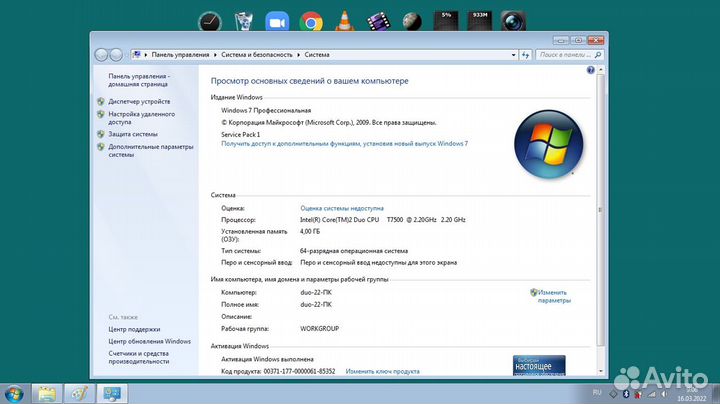Select Панель управления in the breadcrumb

[180, 55]
